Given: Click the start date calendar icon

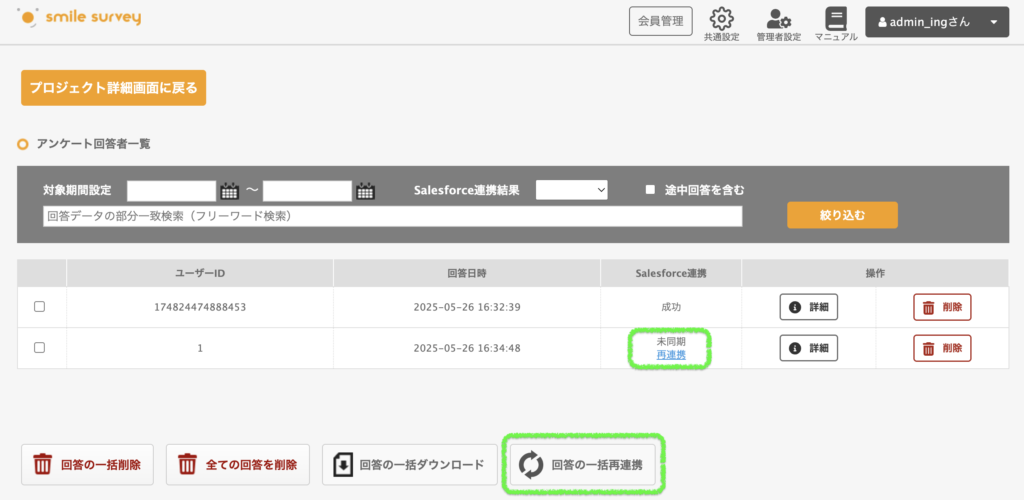Looking at the screenshot, I should [229, 190].
